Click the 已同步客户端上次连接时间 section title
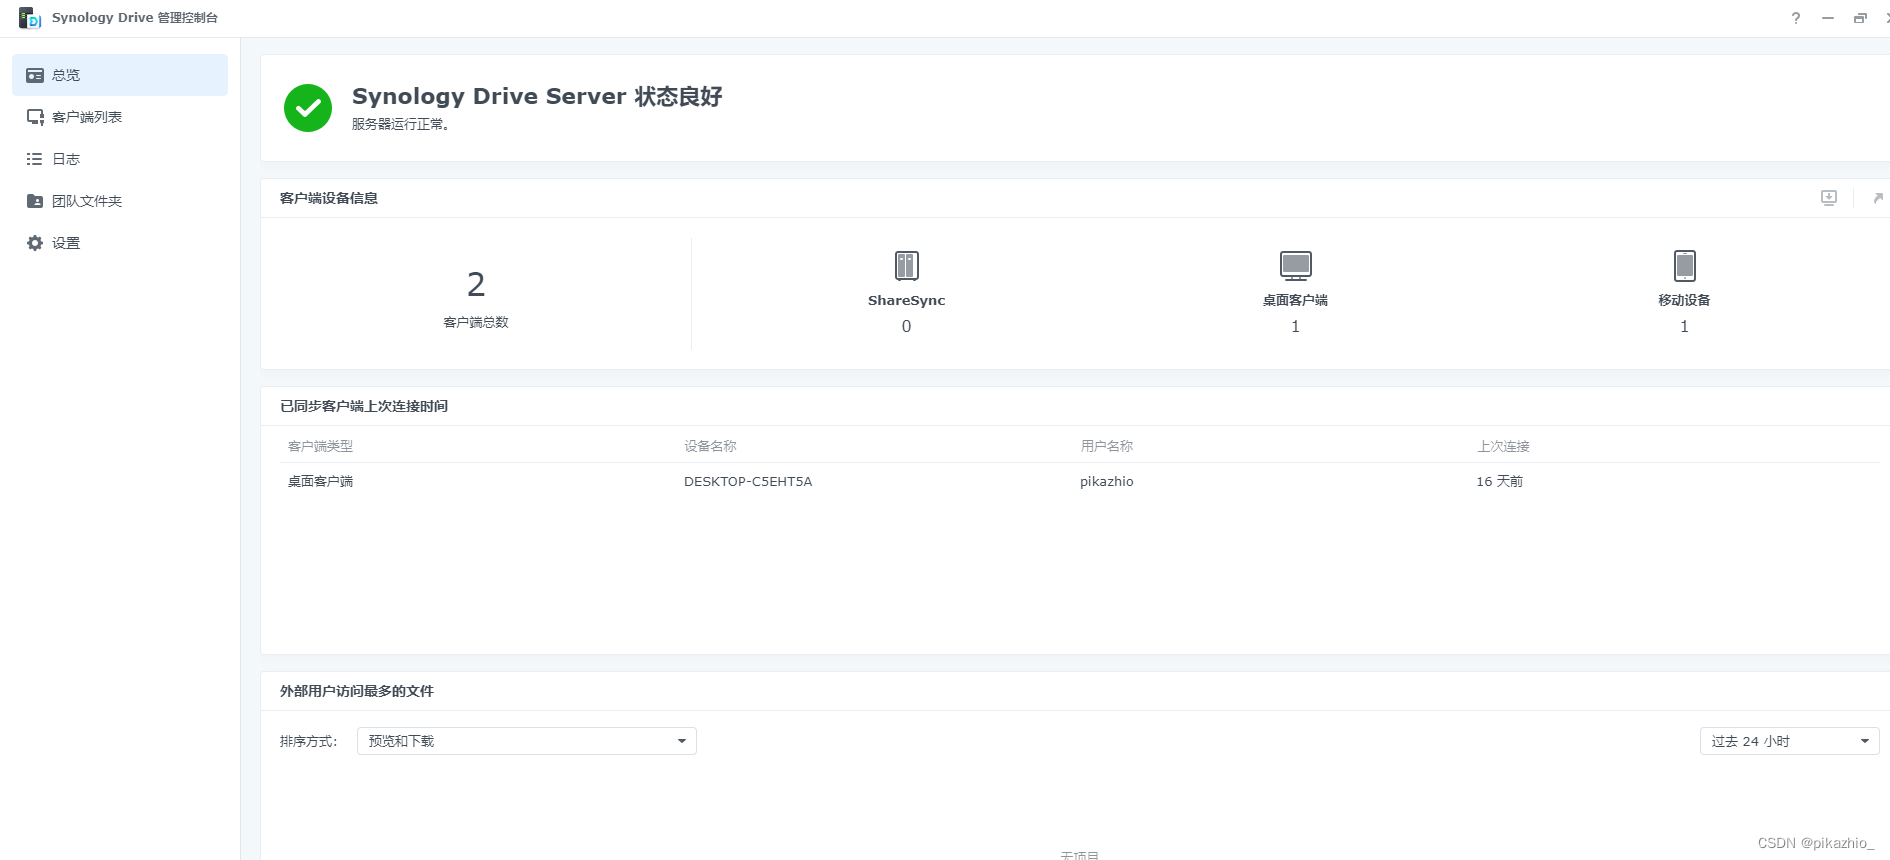1890x860 pixels. (364, 406)
